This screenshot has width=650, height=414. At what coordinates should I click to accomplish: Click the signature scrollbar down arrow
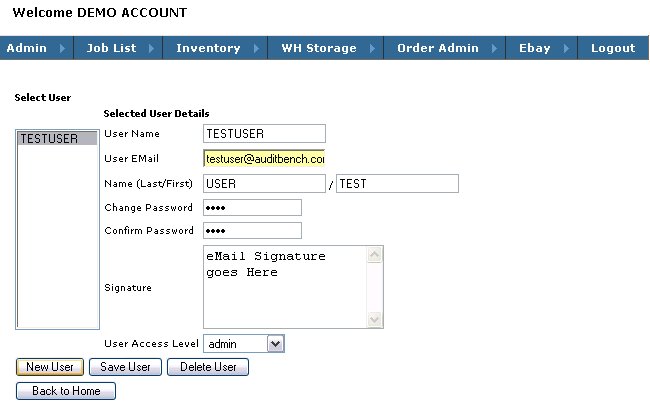pyautogui.click(x=375, y=320)
